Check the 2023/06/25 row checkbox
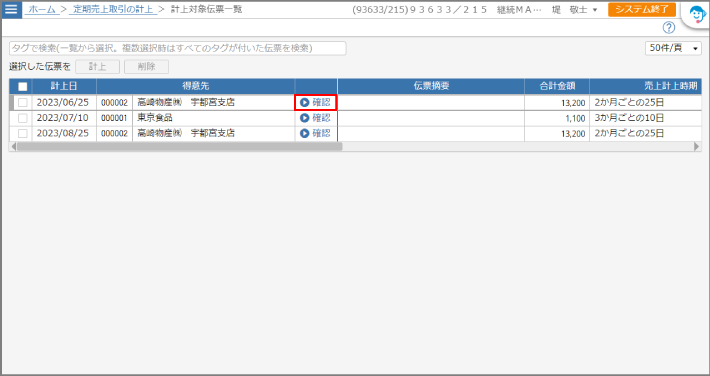The image size is (710, 376). point(23,103)
